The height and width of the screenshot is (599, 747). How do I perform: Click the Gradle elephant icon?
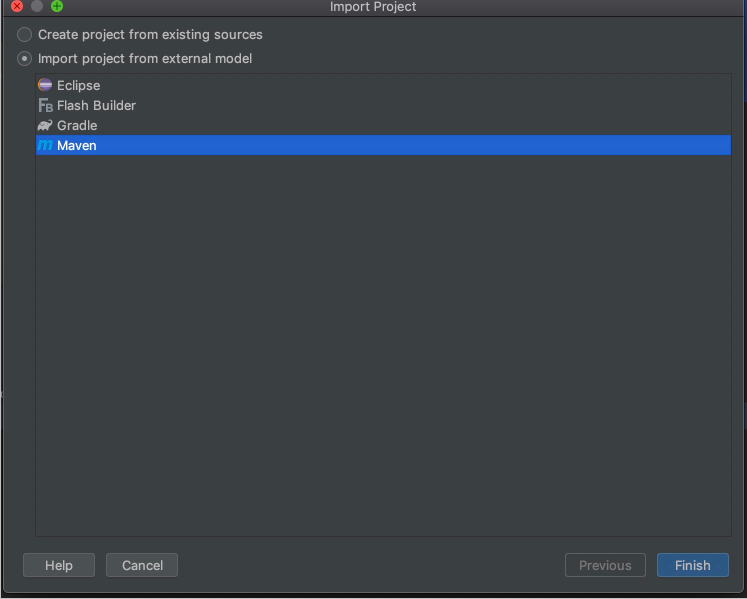(45, 125)
